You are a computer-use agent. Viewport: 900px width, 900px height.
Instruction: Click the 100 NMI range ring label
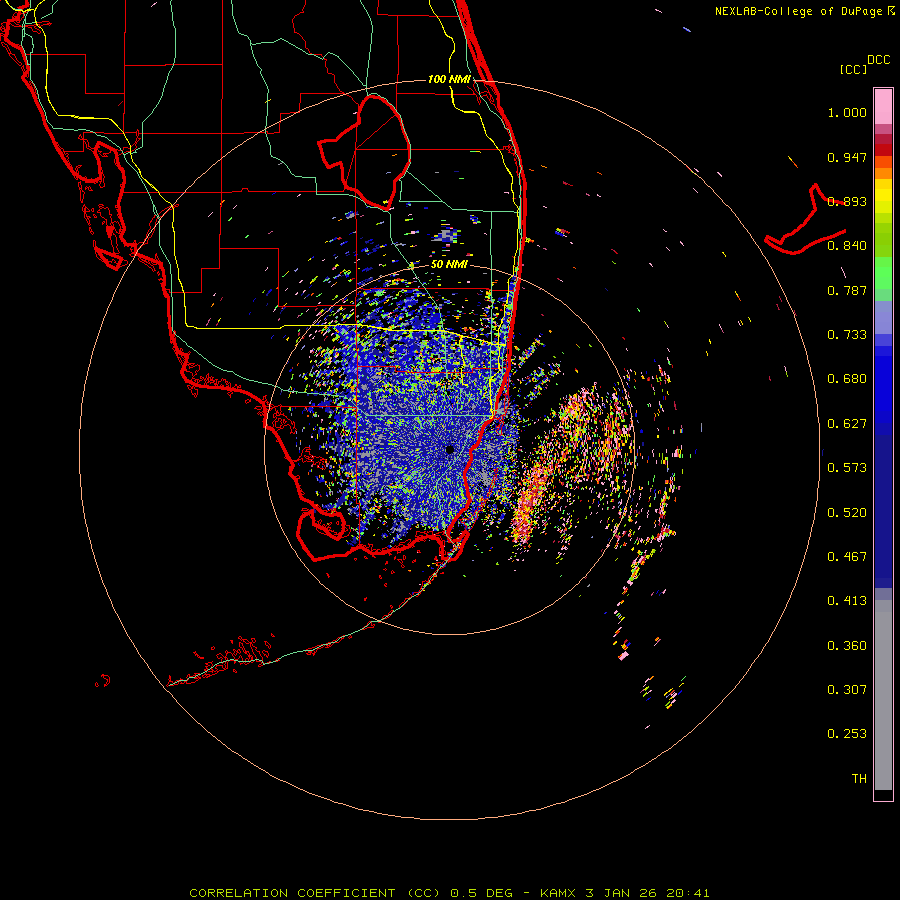coord(449,79)
